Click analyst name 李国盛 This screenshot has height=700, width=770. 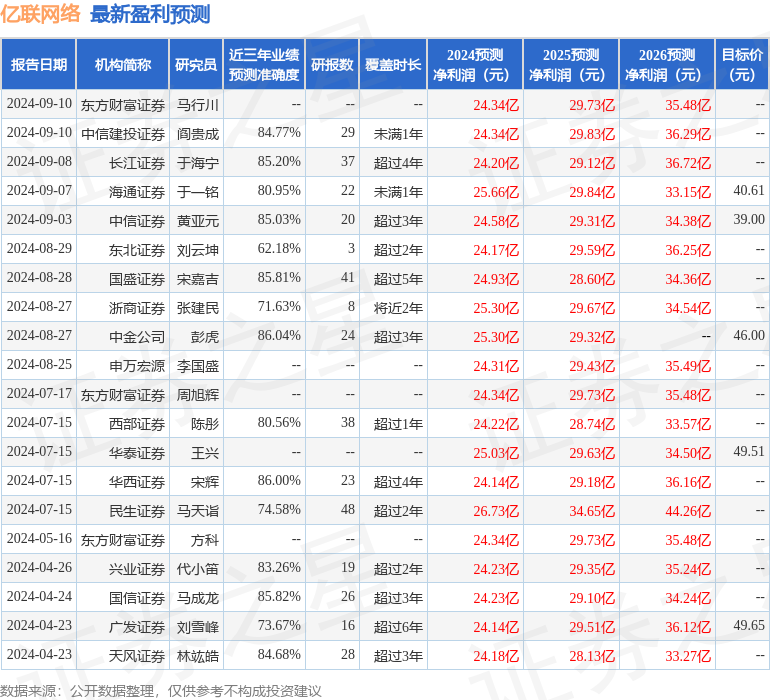pos(198,366)
